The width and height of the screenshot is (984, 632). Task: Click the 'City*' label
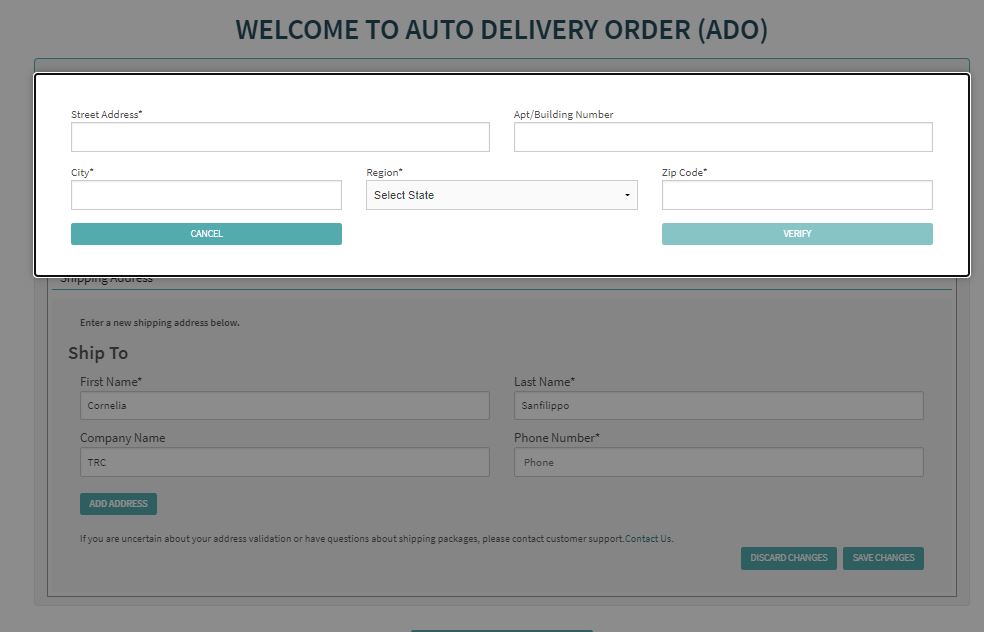click(x=82, y=172)
